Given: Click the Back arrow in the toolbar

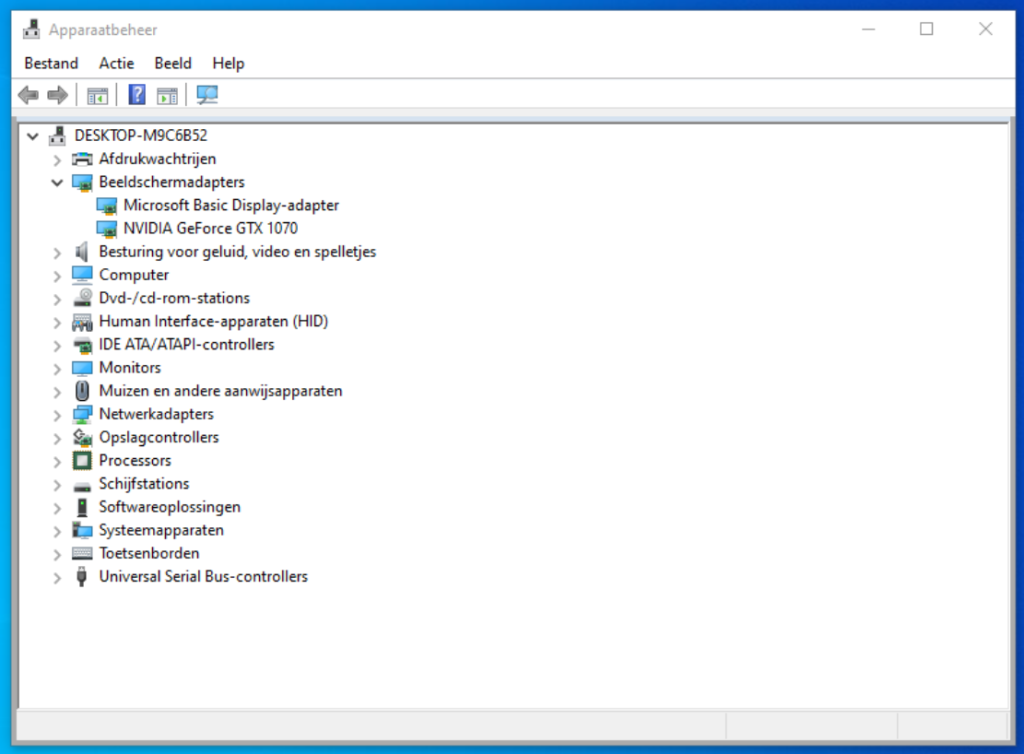Looking at the screenshot, I should point(28,95).
